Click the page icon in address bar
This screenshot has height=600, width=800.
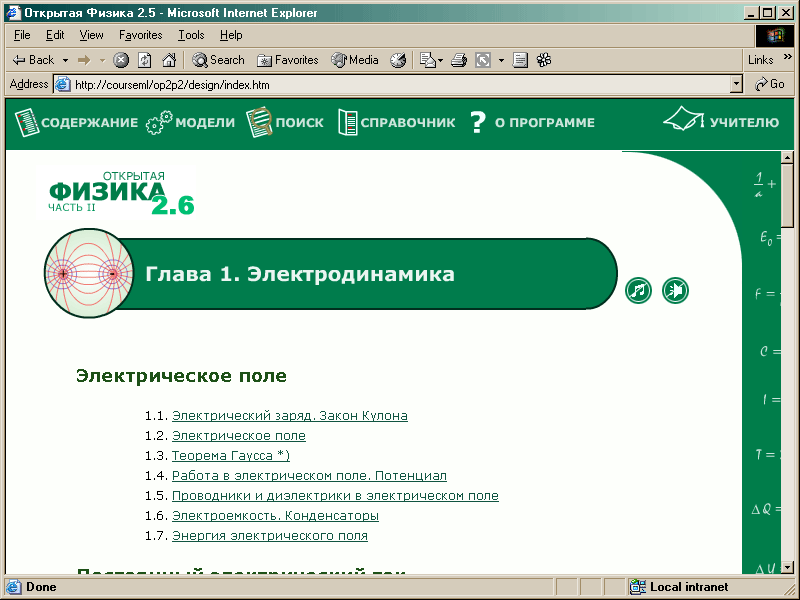coord(63,84)
